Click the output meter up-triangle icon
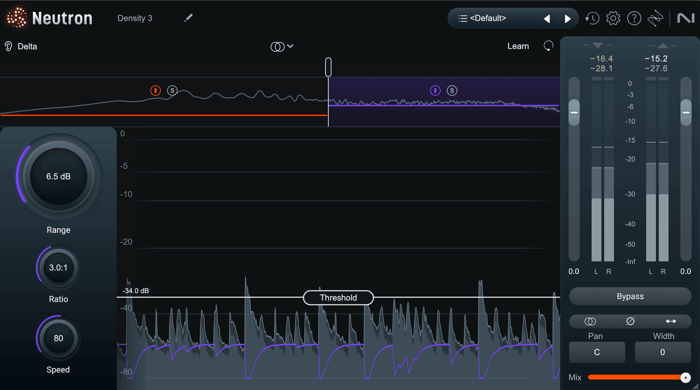This screenshot has width=700, height=390. pyautogui.click(x=663, y=45)
